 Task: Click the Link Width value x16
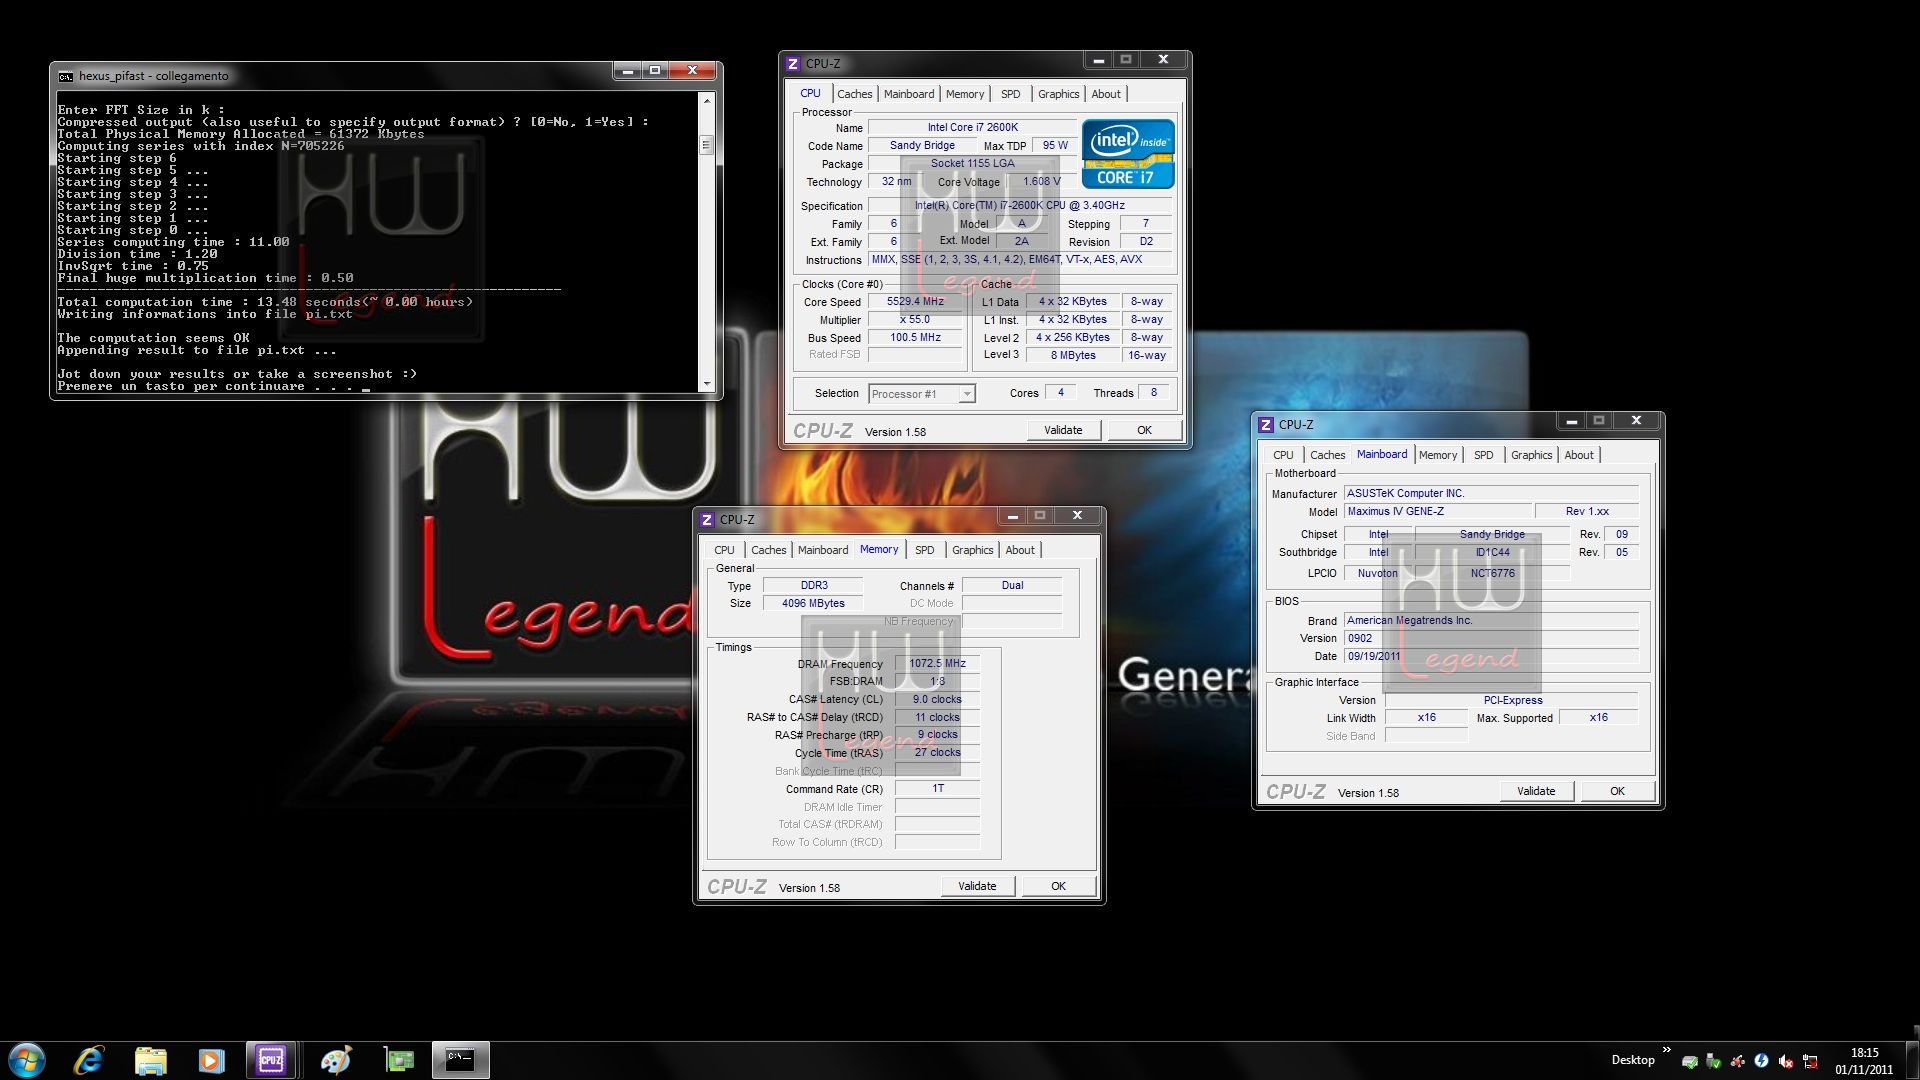coord(1426,718)
